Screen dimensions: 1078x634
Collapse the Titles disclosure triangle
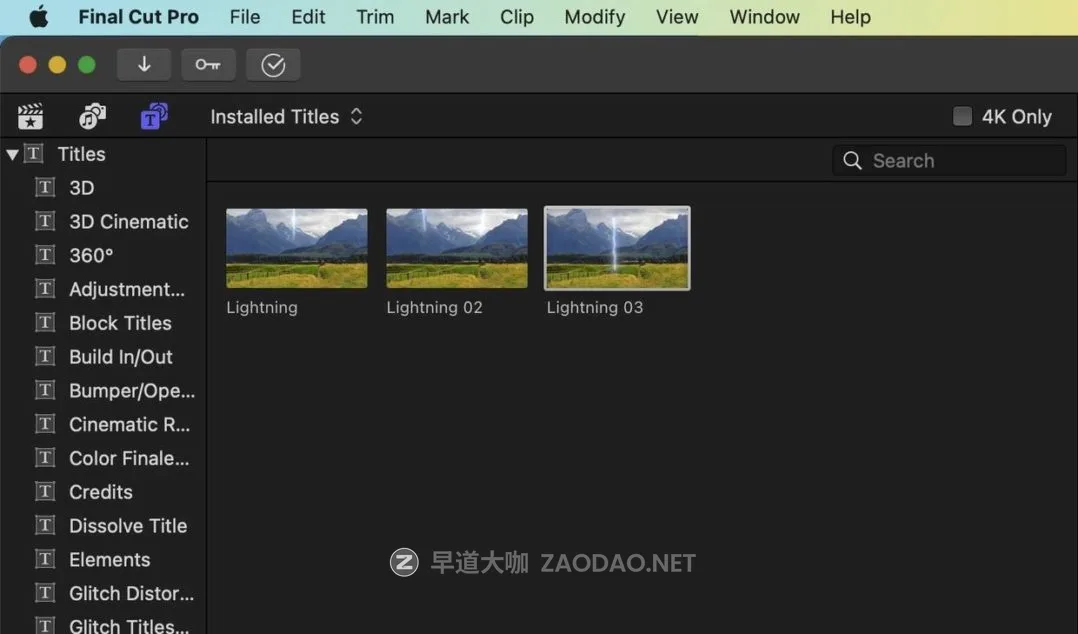12,155
